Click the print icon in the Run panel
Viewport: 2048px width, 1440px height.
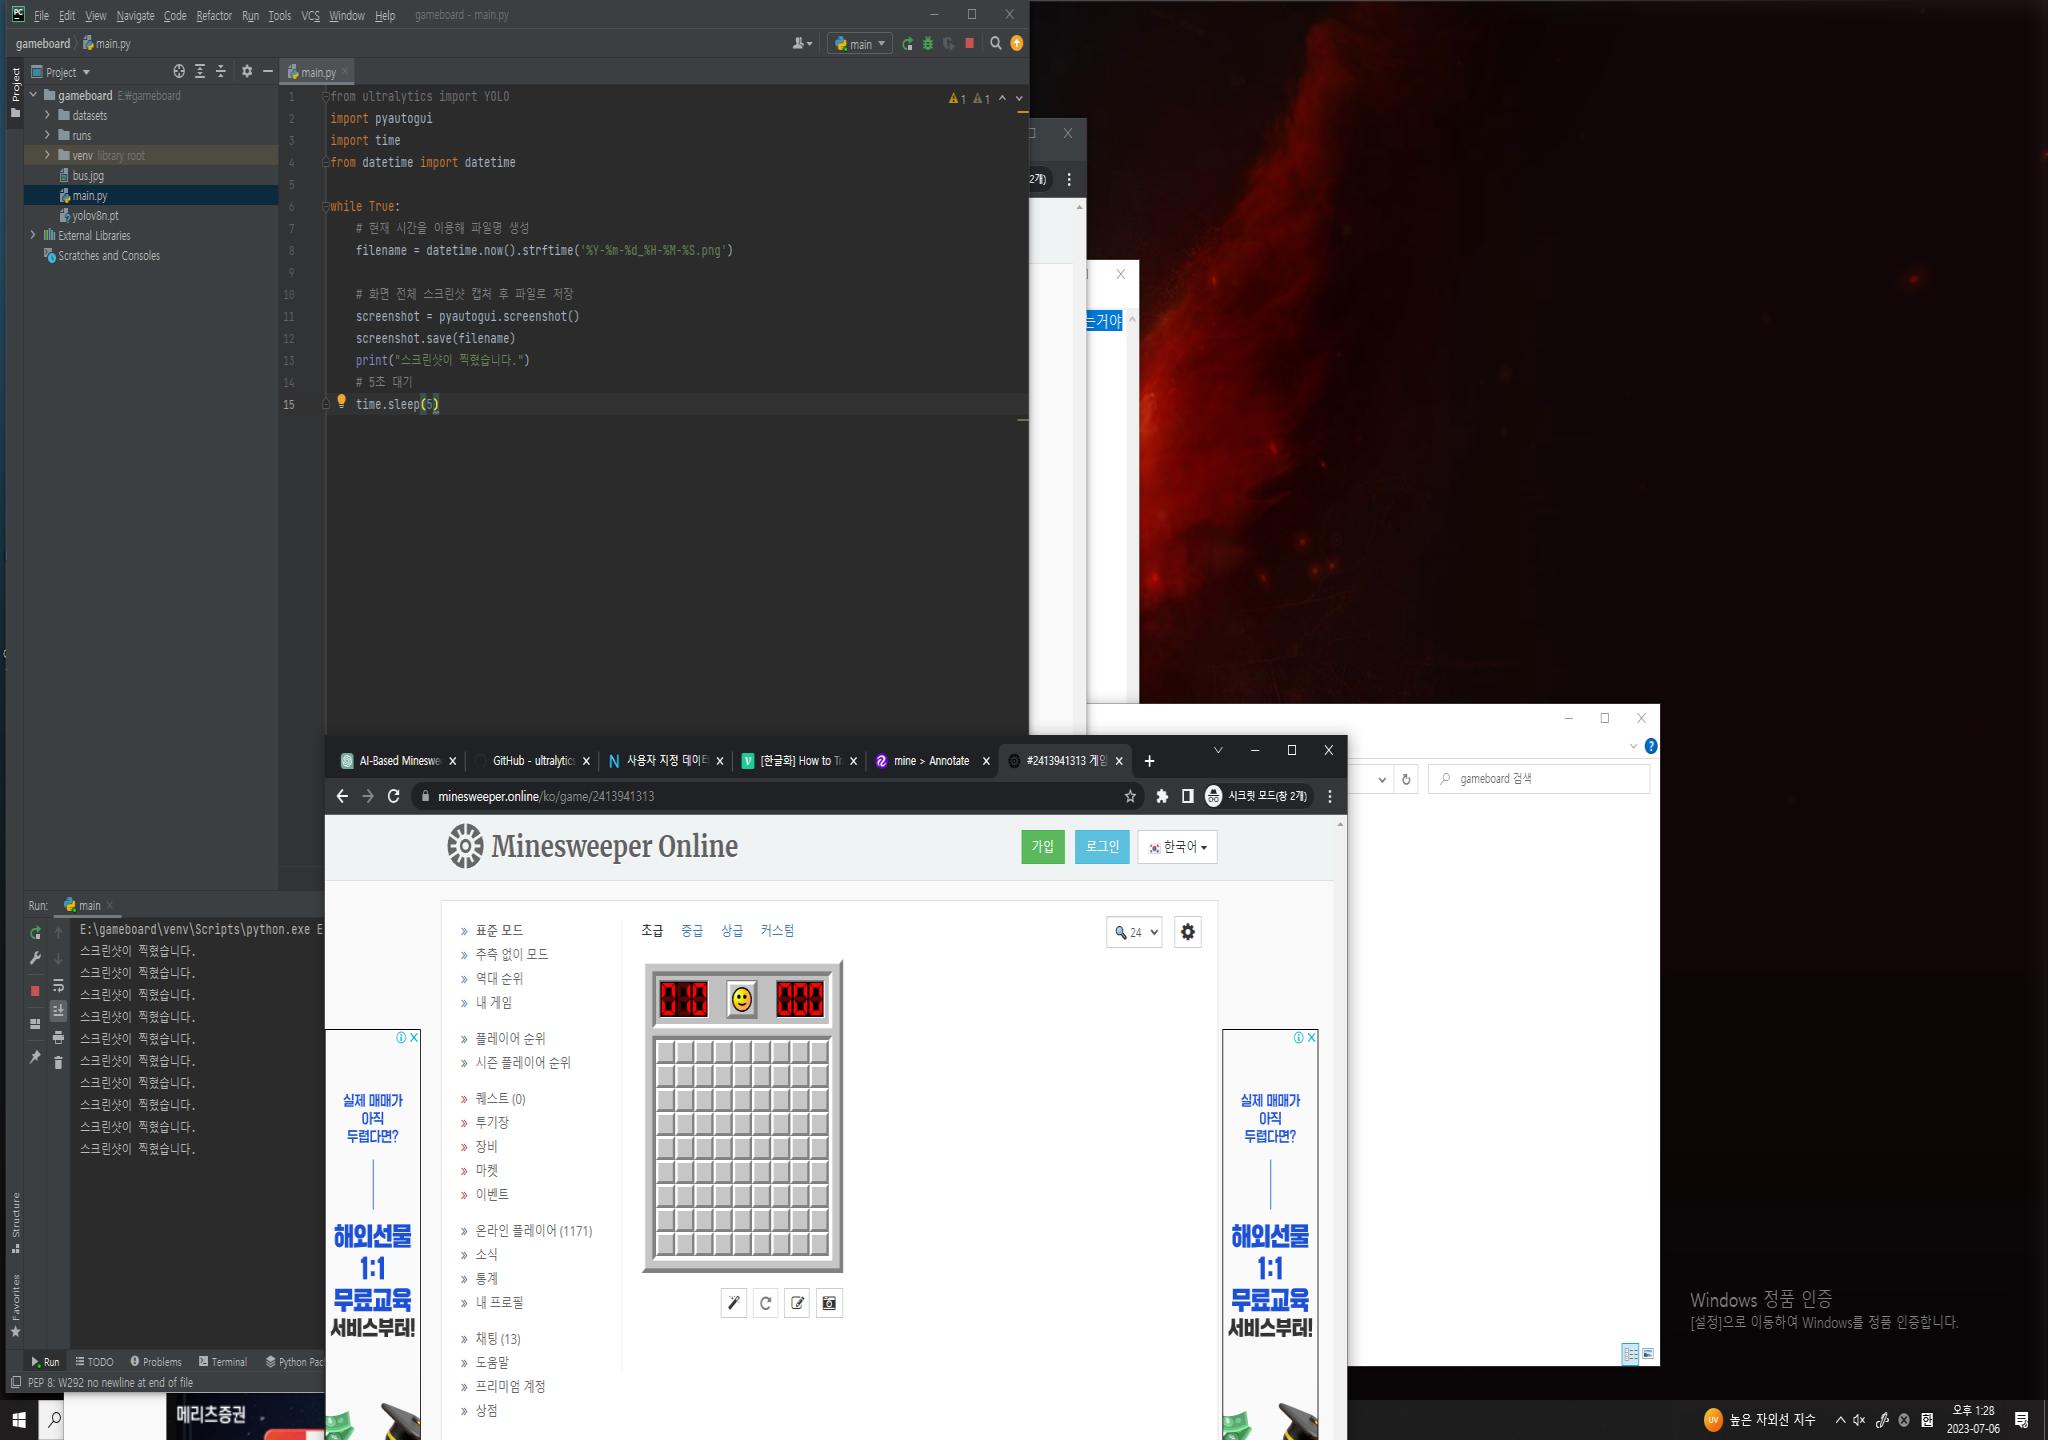click(x=58, y=1038)
